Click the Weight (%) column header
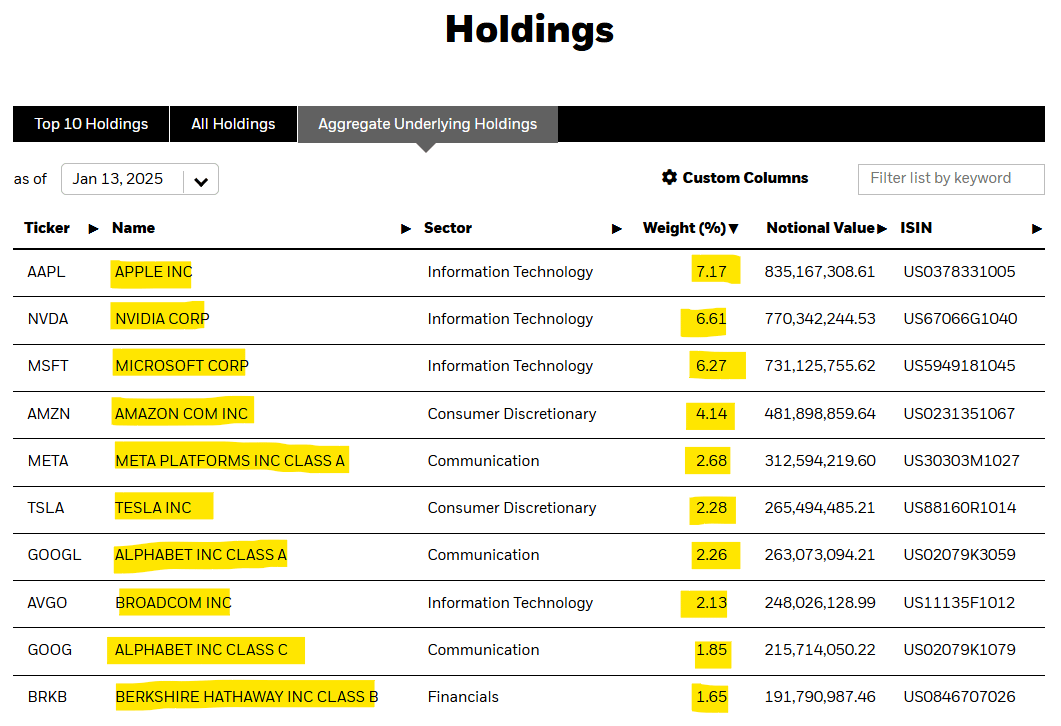The height and width of the screenshot is (726, 1061). point(683,228)
